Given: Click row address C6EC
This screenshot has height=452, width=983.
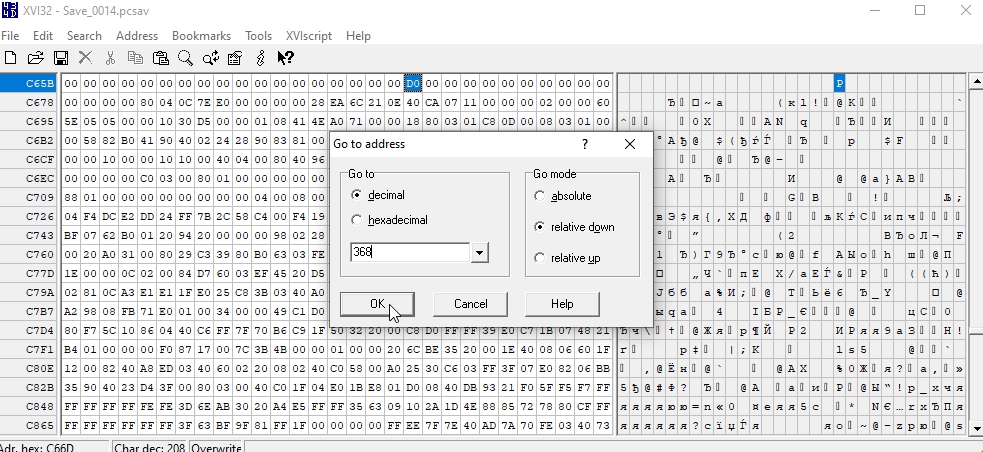Looking at the screenshot, I should click(29, 178).
